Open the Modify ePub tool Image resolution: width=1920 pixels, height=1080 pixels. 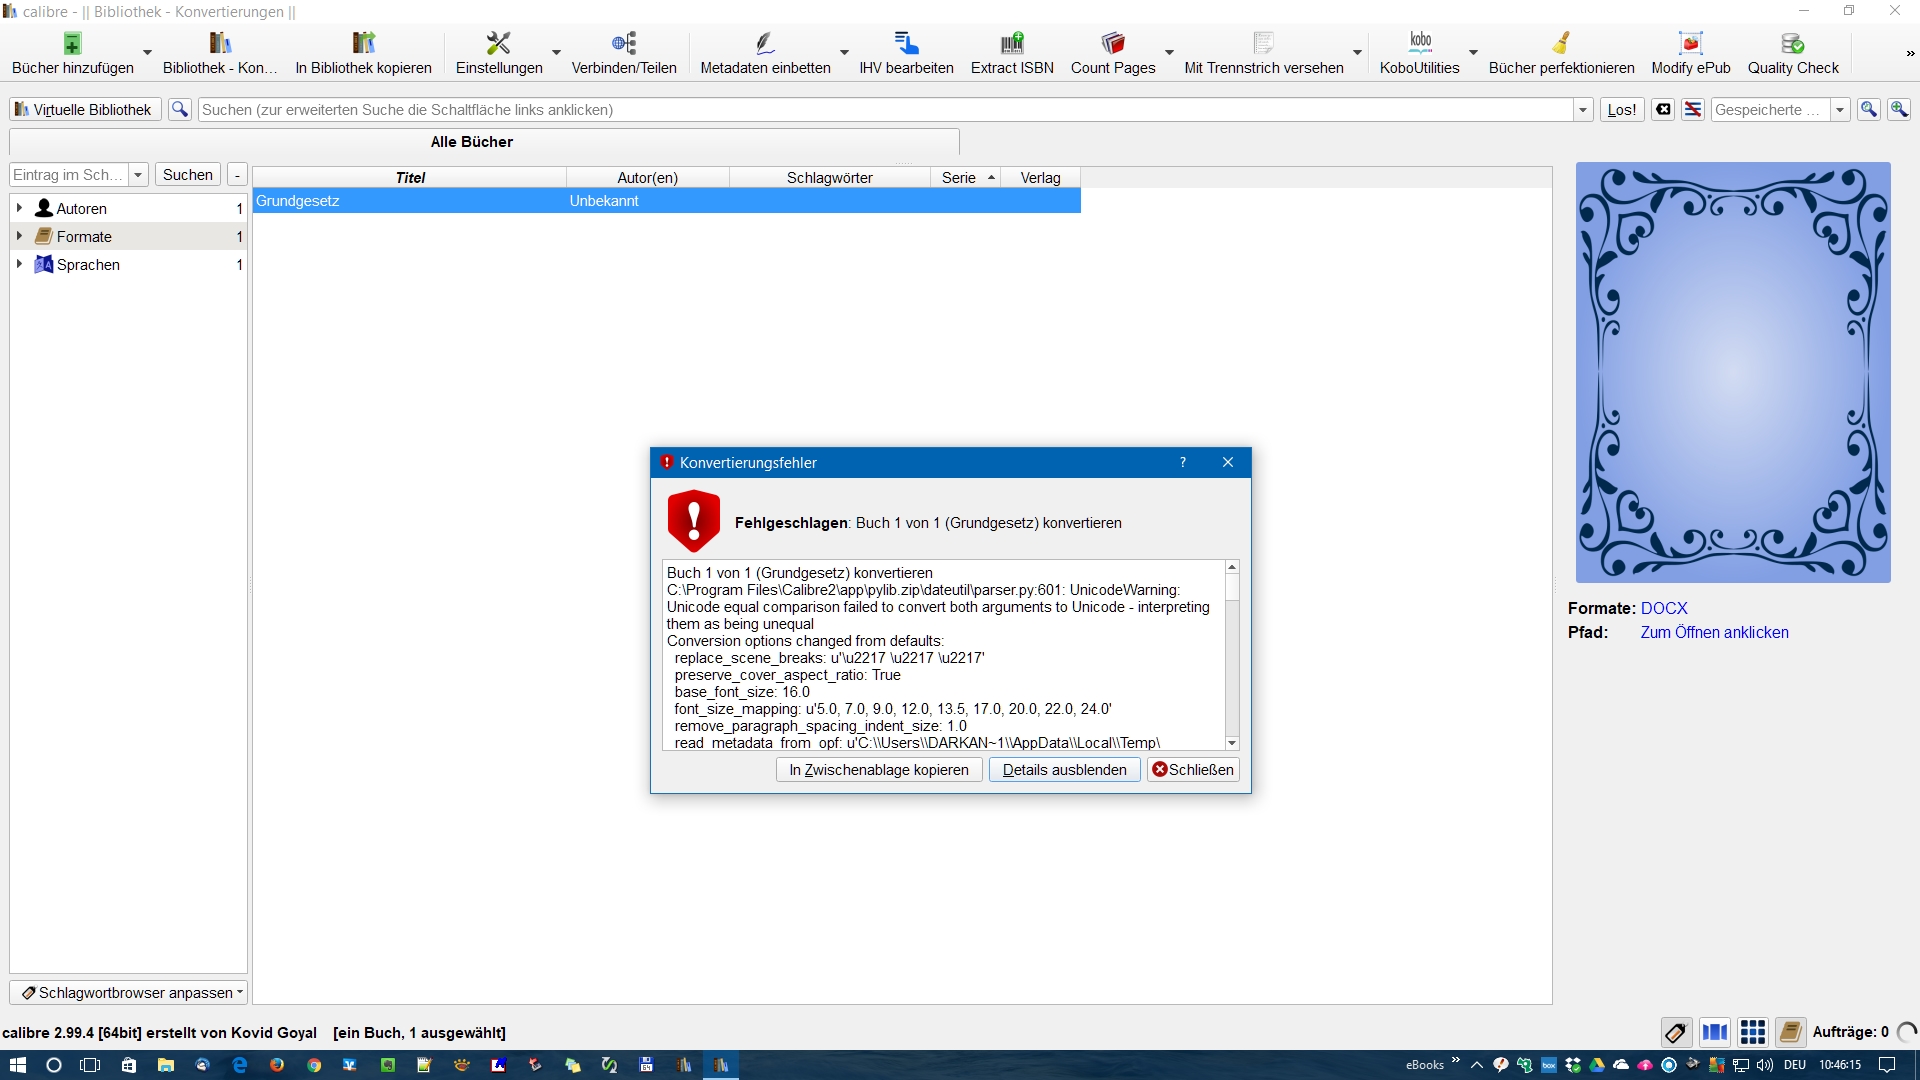[x=1690, y=44]
